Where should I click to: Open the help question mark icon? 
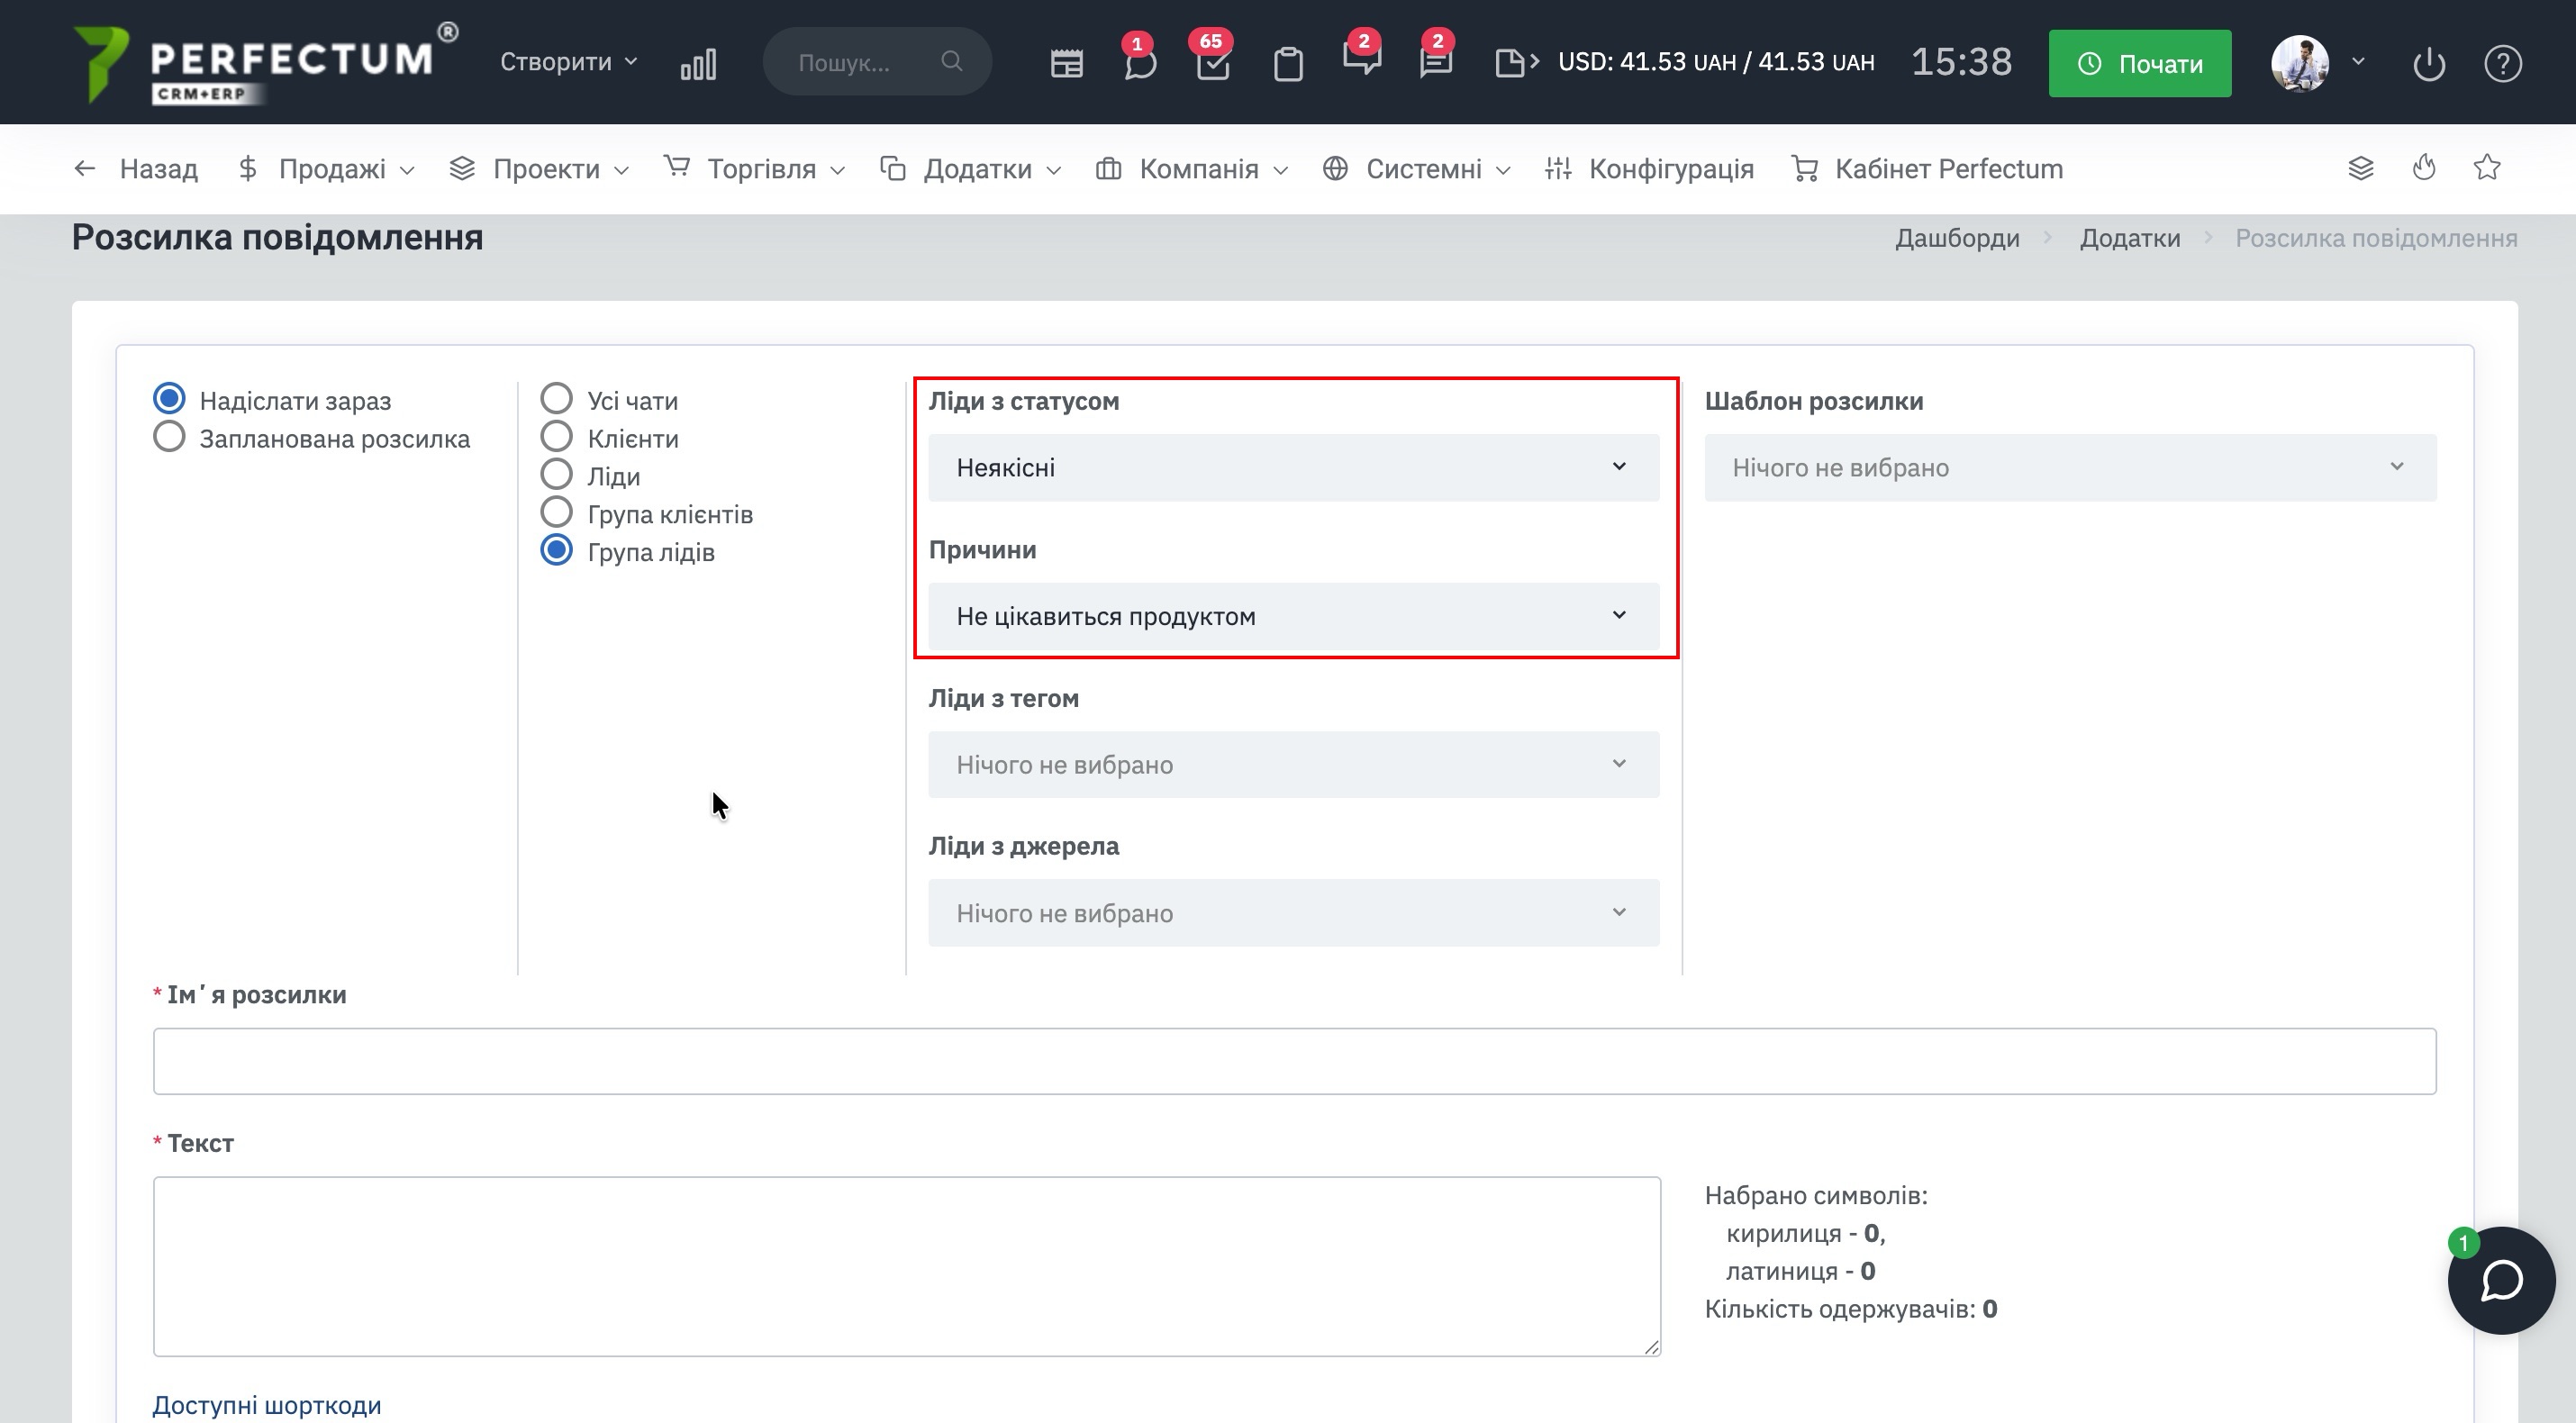[x=2503, y=64]
